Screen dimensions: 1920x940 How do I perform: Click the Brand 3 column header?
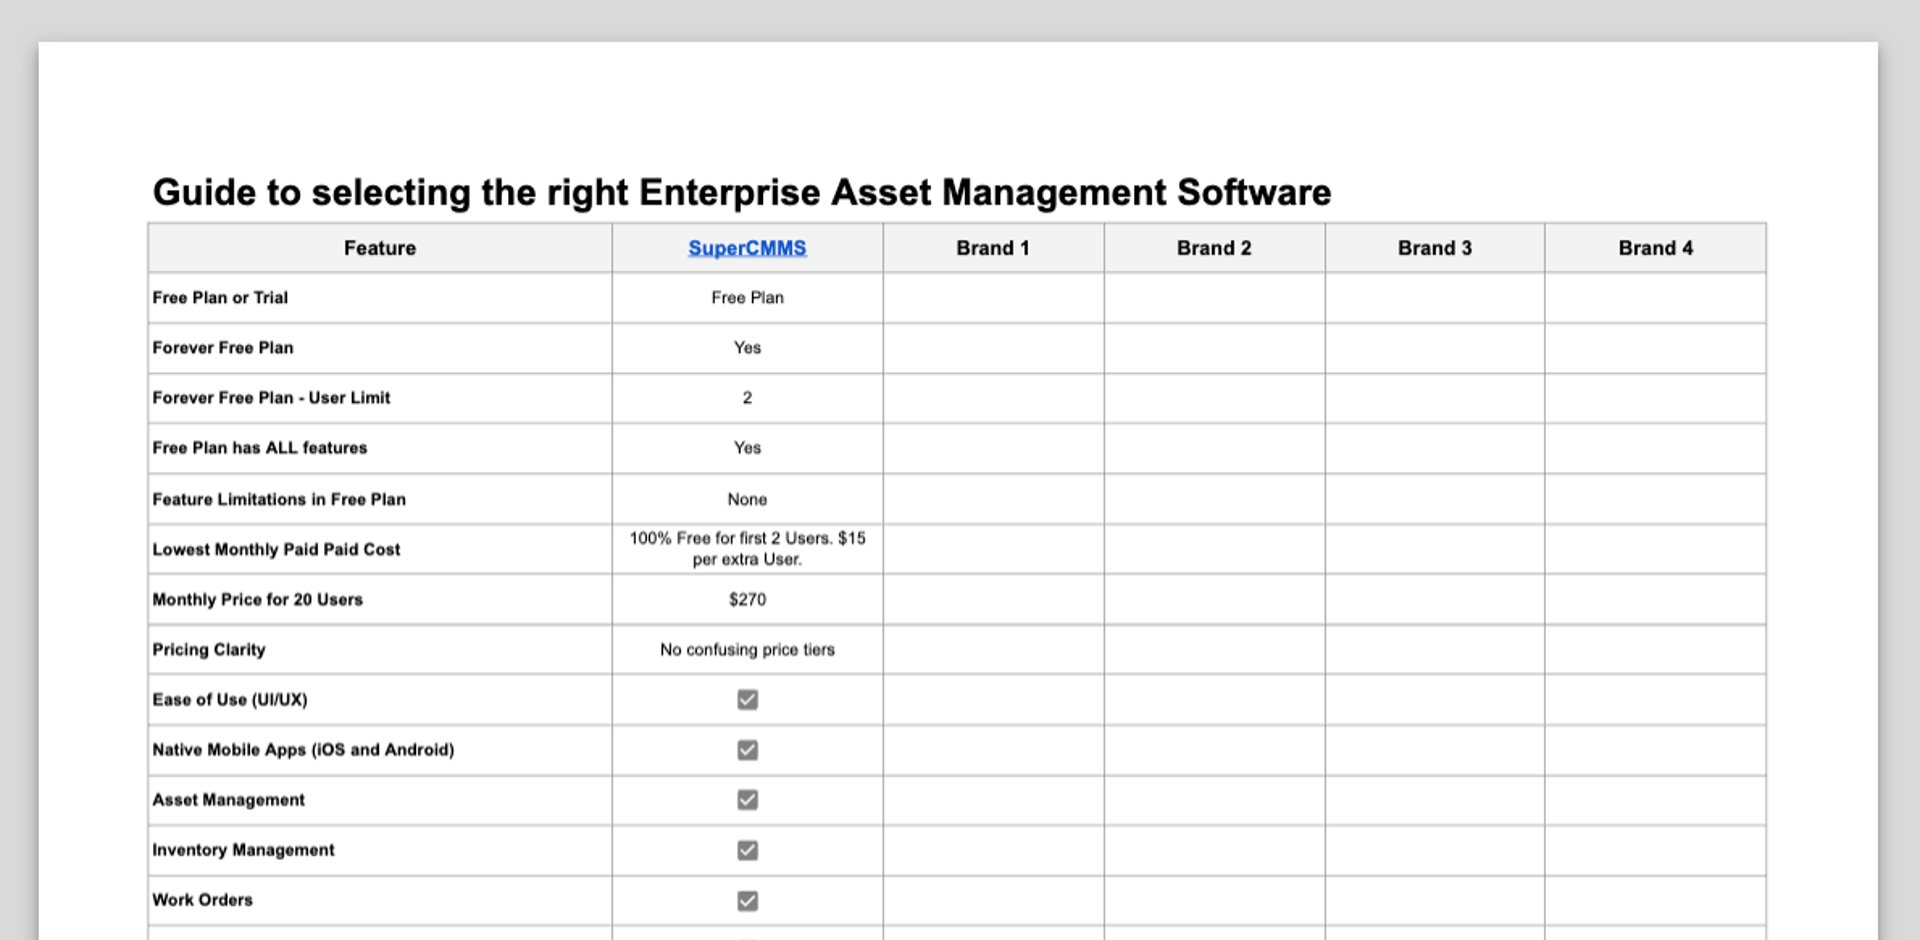[x=1435, y=248]
